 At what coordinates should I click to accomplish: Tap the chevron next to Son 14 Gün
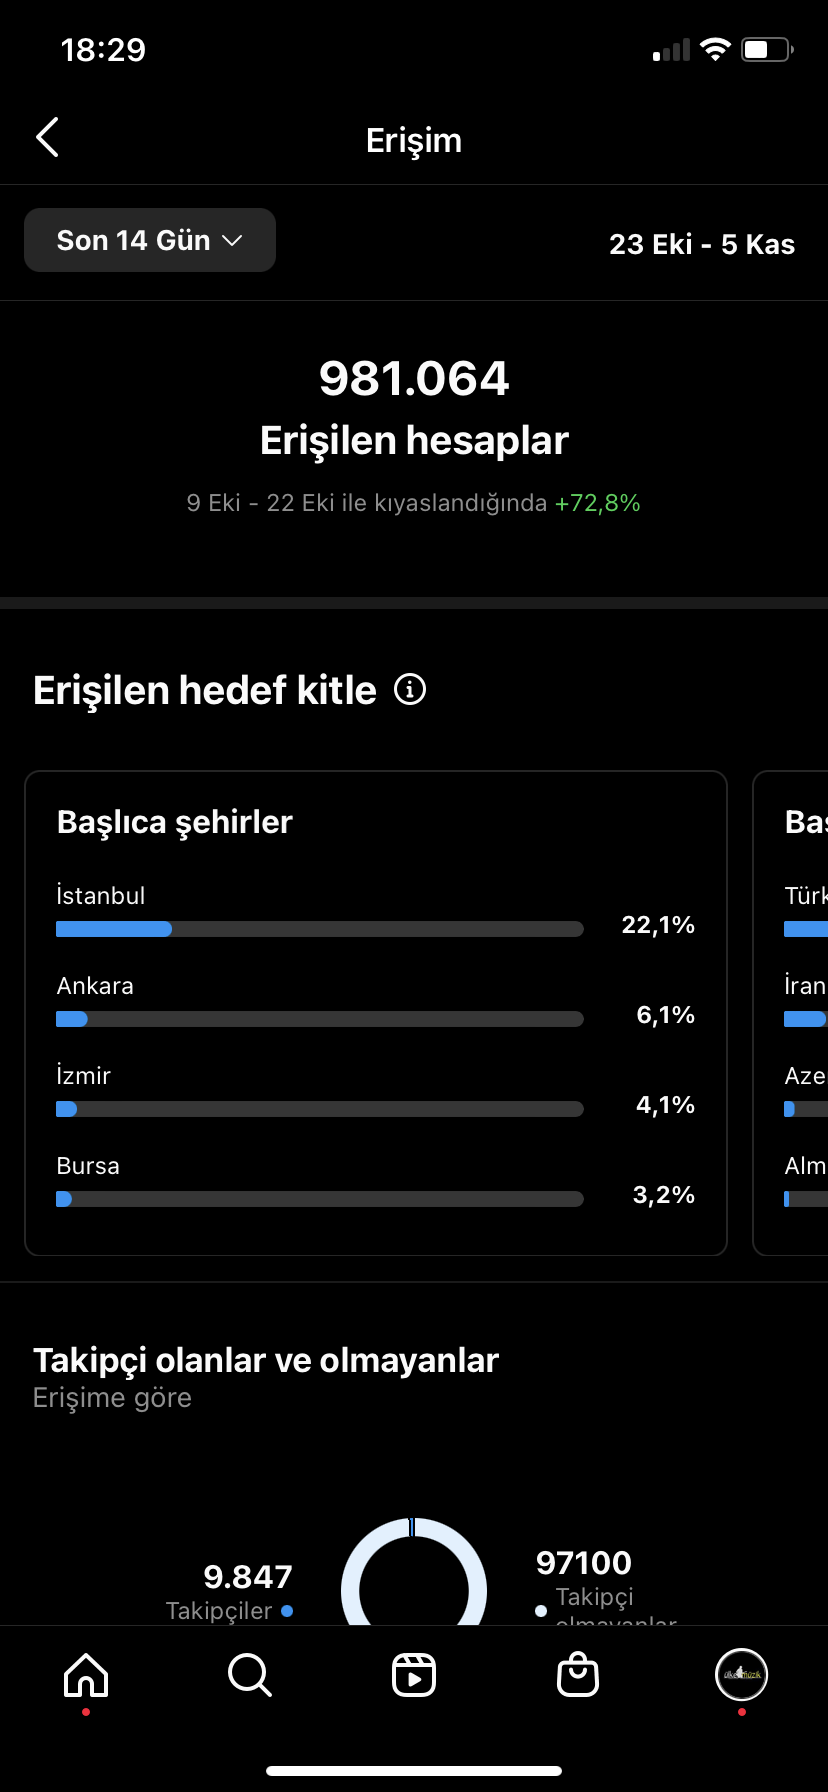click(232, 241)
